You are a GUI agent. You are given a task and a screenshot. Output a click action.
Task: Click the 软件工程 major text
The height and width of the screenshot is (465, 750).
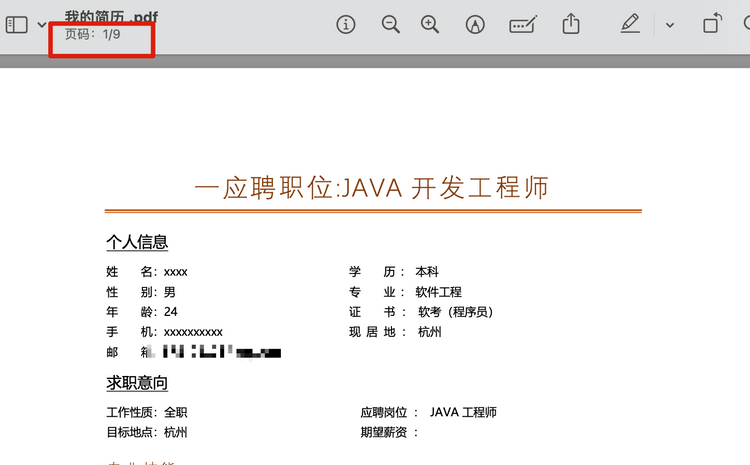pos(439,292)
